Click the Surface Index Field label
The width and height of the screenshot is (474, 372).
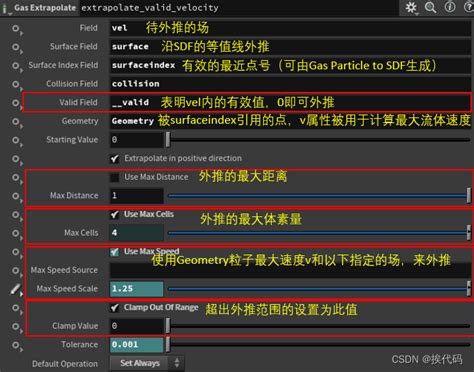[x=63, y=65]
